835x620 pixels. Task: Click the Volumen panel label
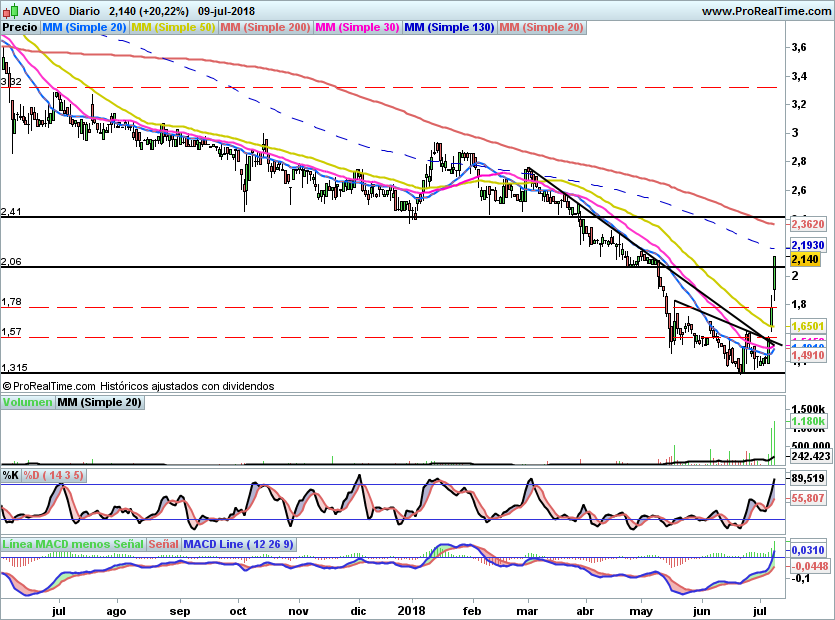point(27,402)
